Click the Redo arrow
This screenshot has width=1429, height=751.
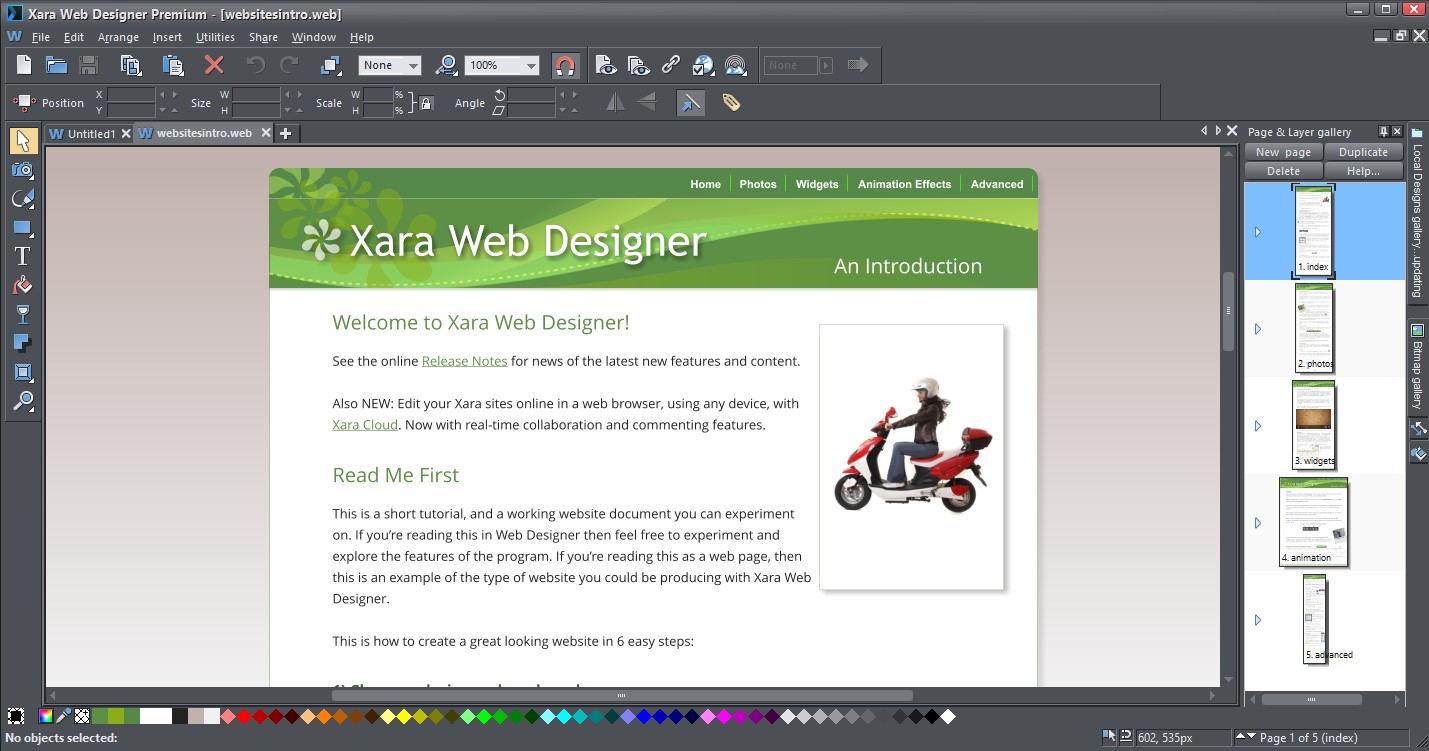point(290,65)
